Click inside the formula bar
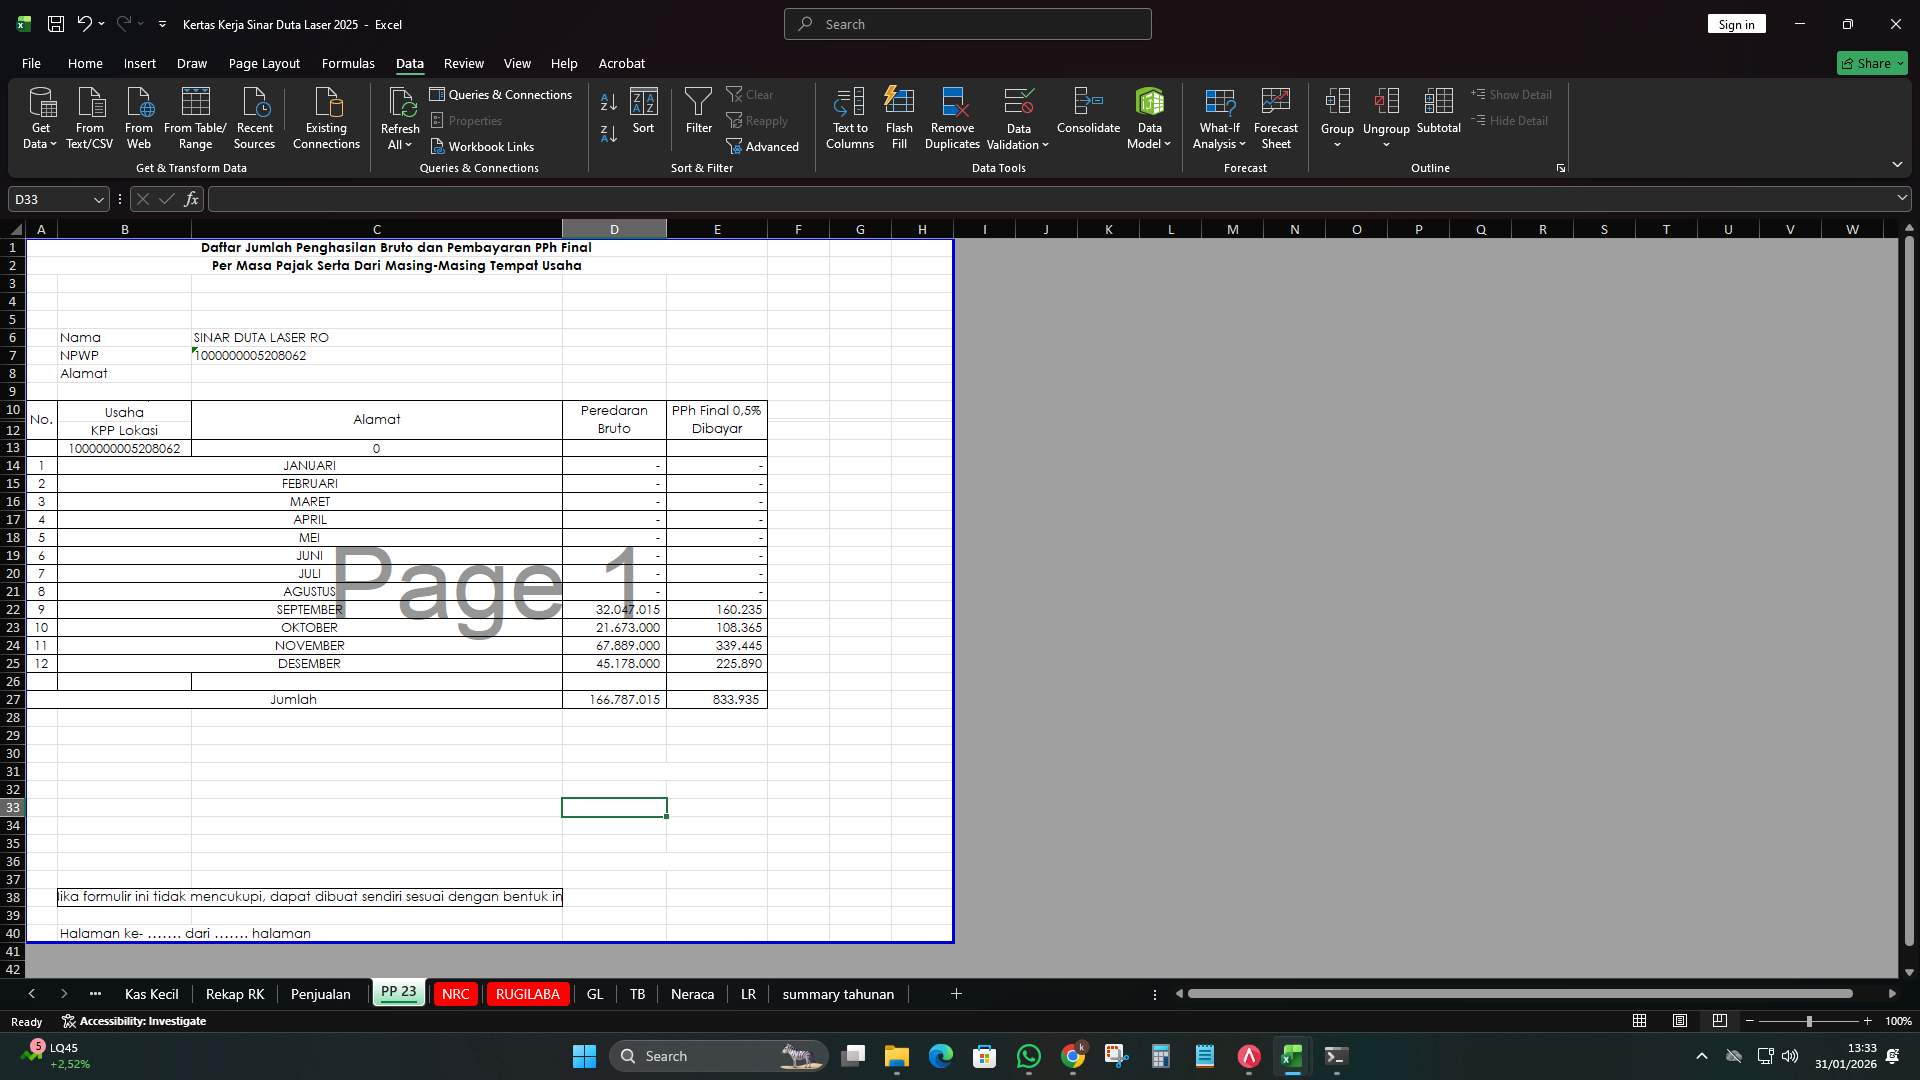 click(700, 199)
